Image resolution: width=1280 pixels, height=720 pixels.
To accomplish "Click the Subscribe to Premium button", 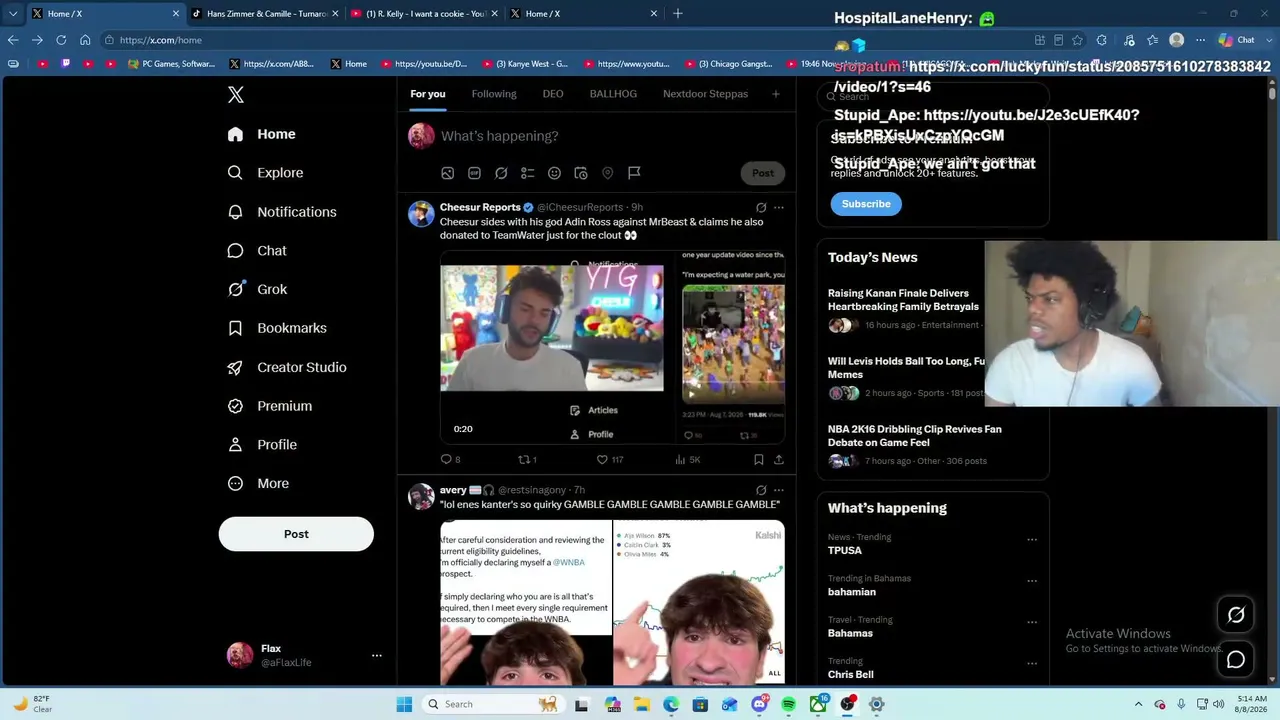I will click(x=866, y=204).
